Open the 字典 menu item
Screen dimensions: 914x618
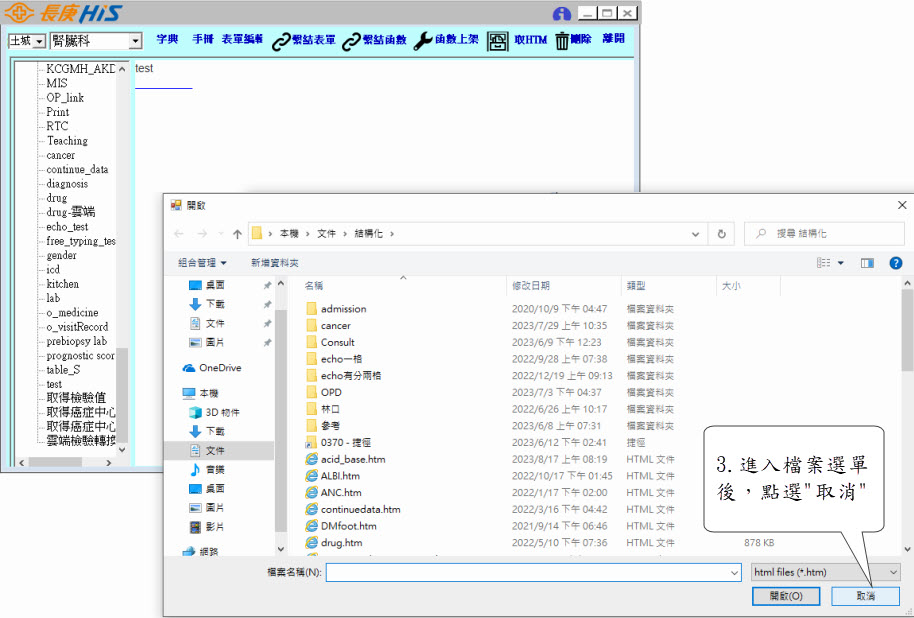(x=167, y=40)
